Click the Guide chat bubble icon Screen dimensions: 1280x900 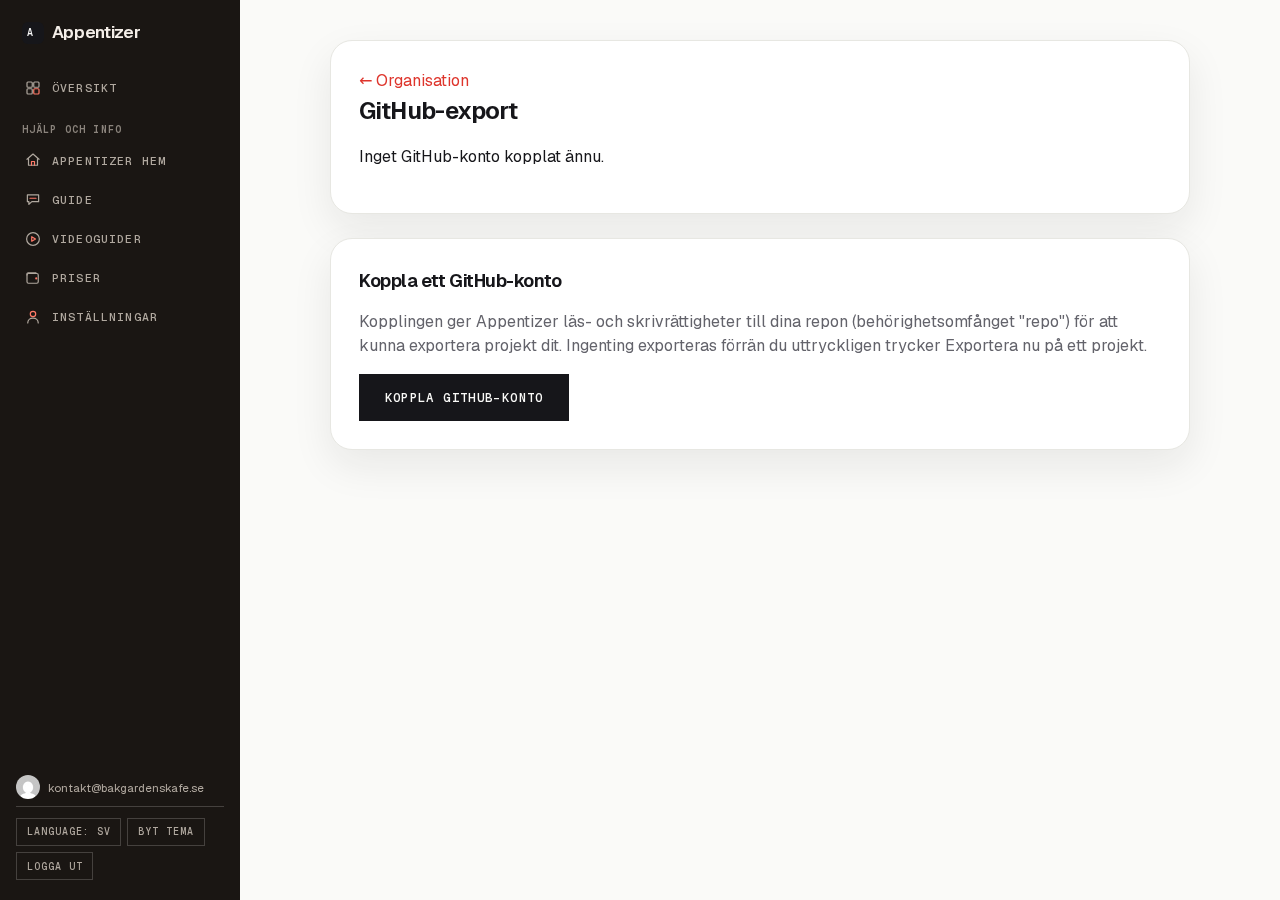33,199
